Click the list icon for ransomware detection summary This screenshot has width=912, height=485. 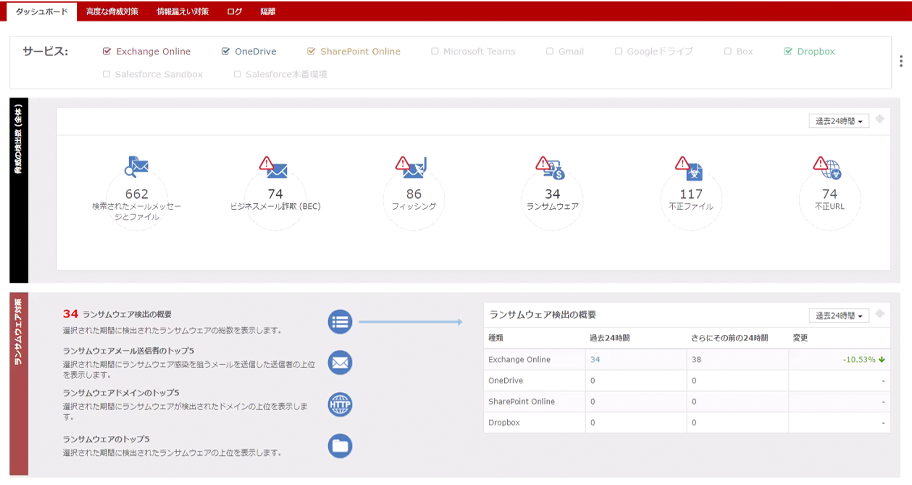[340, 321]
